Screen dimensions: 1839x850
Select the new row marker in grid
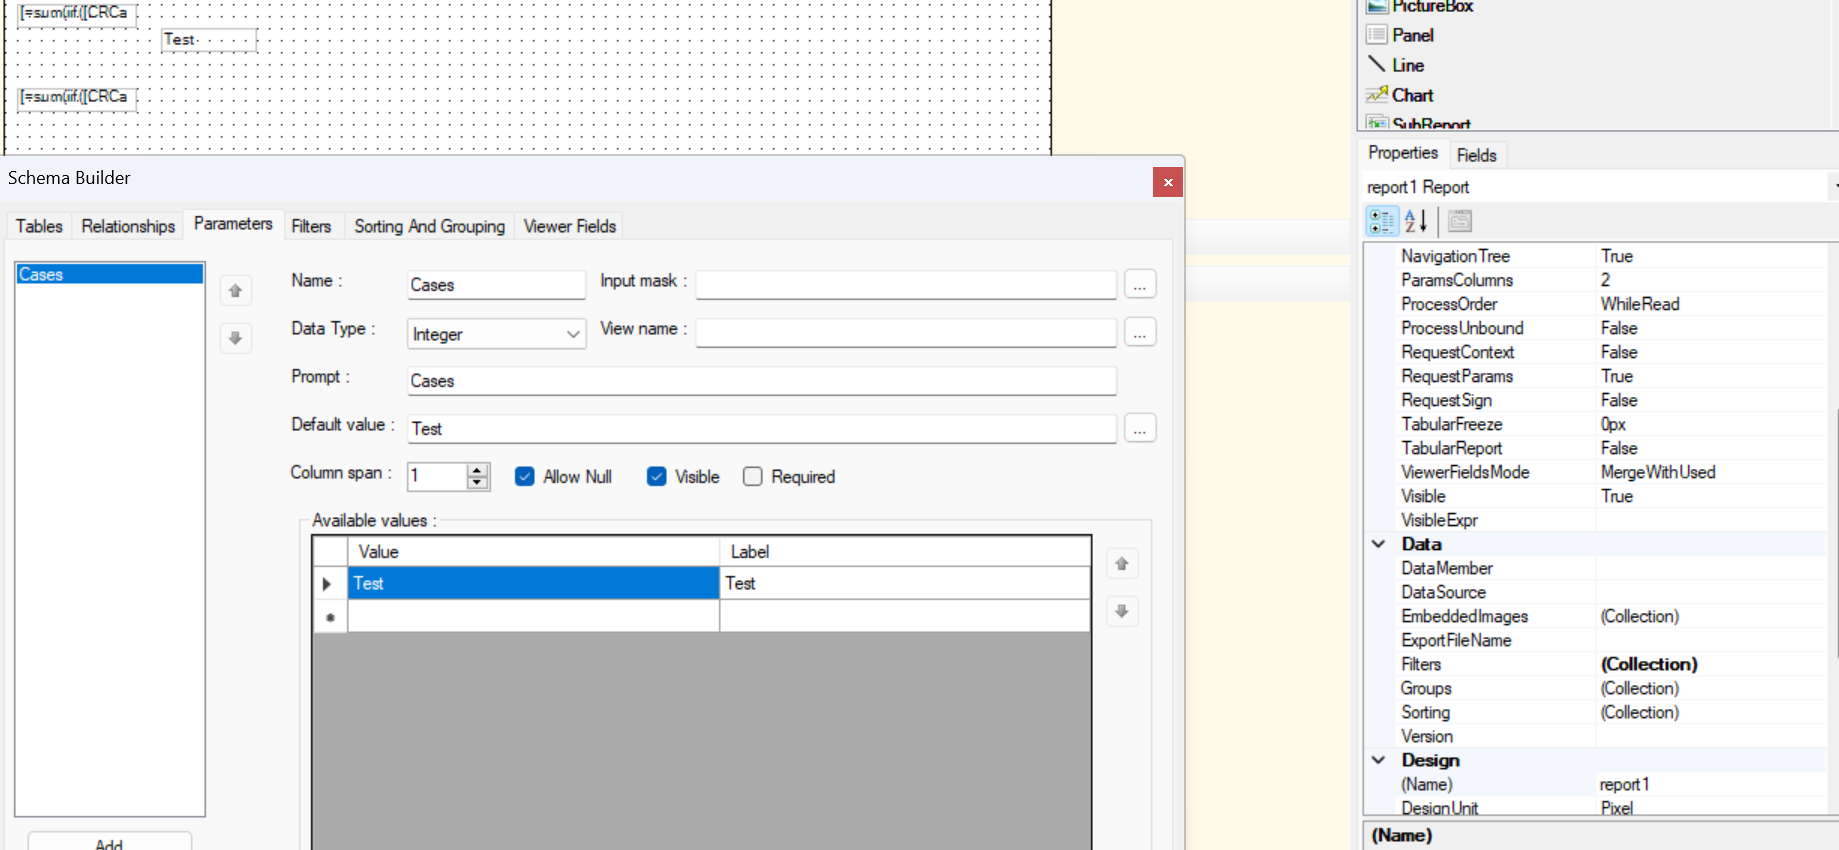pyautogui.click(x=330, y=616)
